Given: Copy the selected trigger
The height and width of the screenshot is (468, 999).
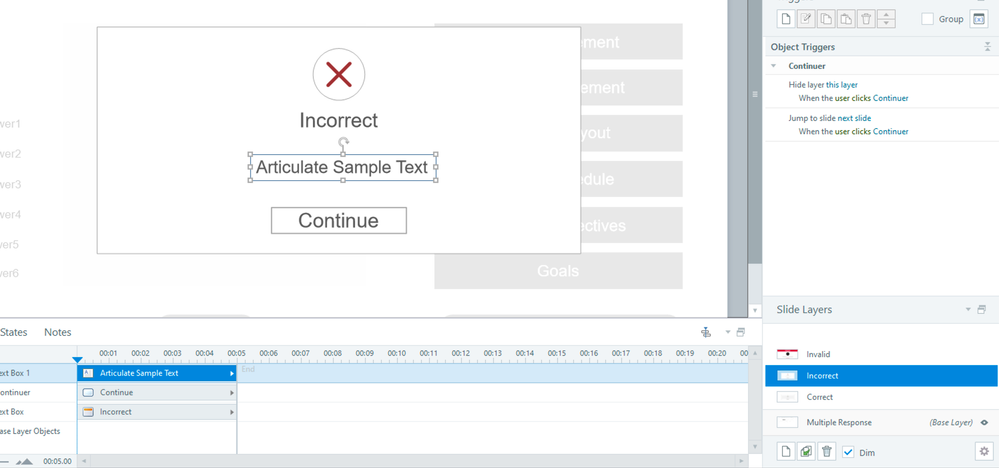Looking at the screenshot, I should click(828, 19).
